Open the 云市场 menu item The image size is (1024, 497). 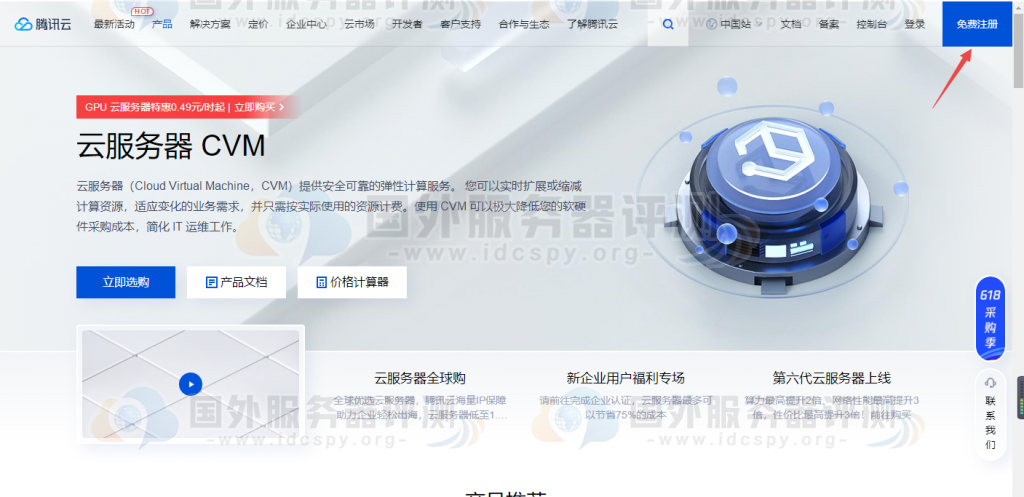click(x=359, y=24)
